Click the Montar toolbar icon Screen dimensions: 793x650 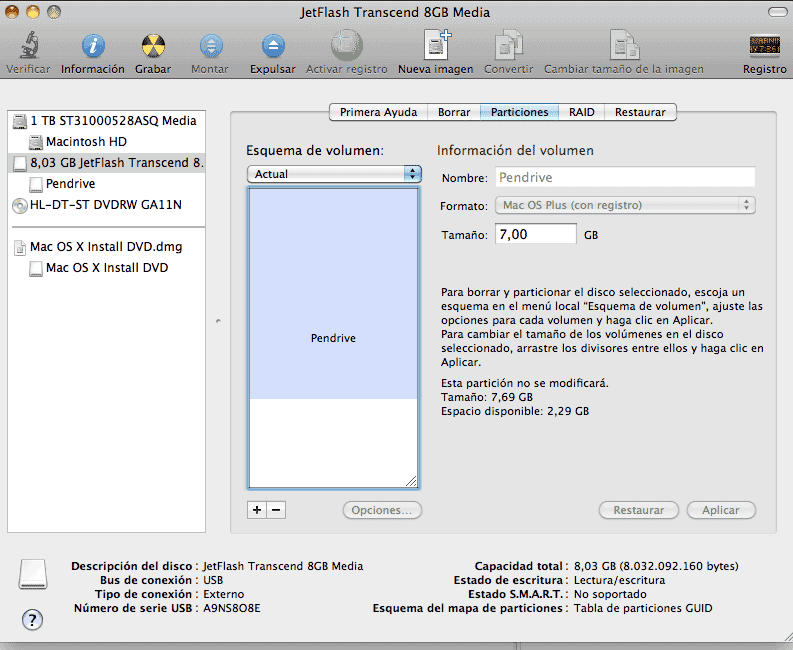210,46
